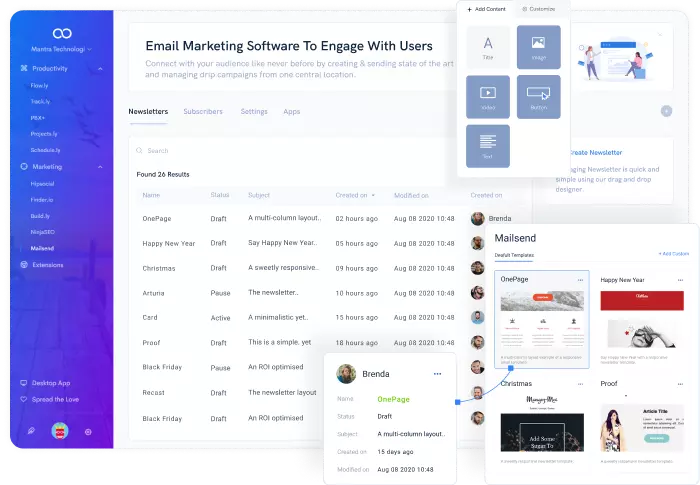Click the Add Custom link

coord(673,255)
